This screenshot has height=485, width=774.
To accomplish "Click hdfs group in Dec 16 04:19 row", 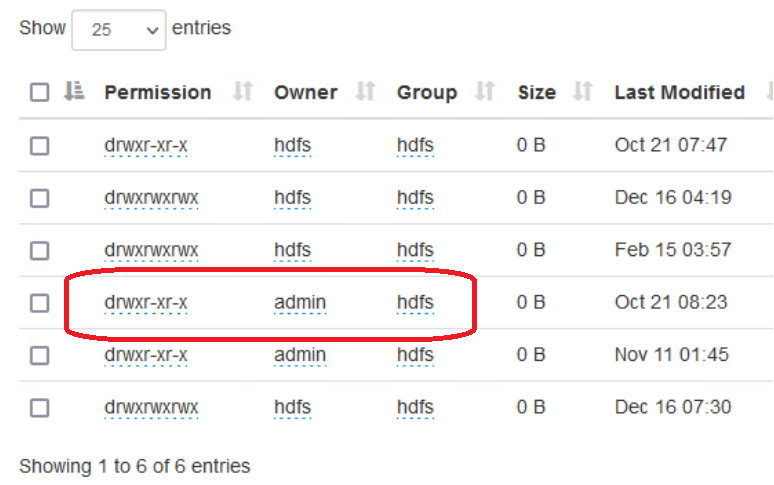I will (415, 197).
